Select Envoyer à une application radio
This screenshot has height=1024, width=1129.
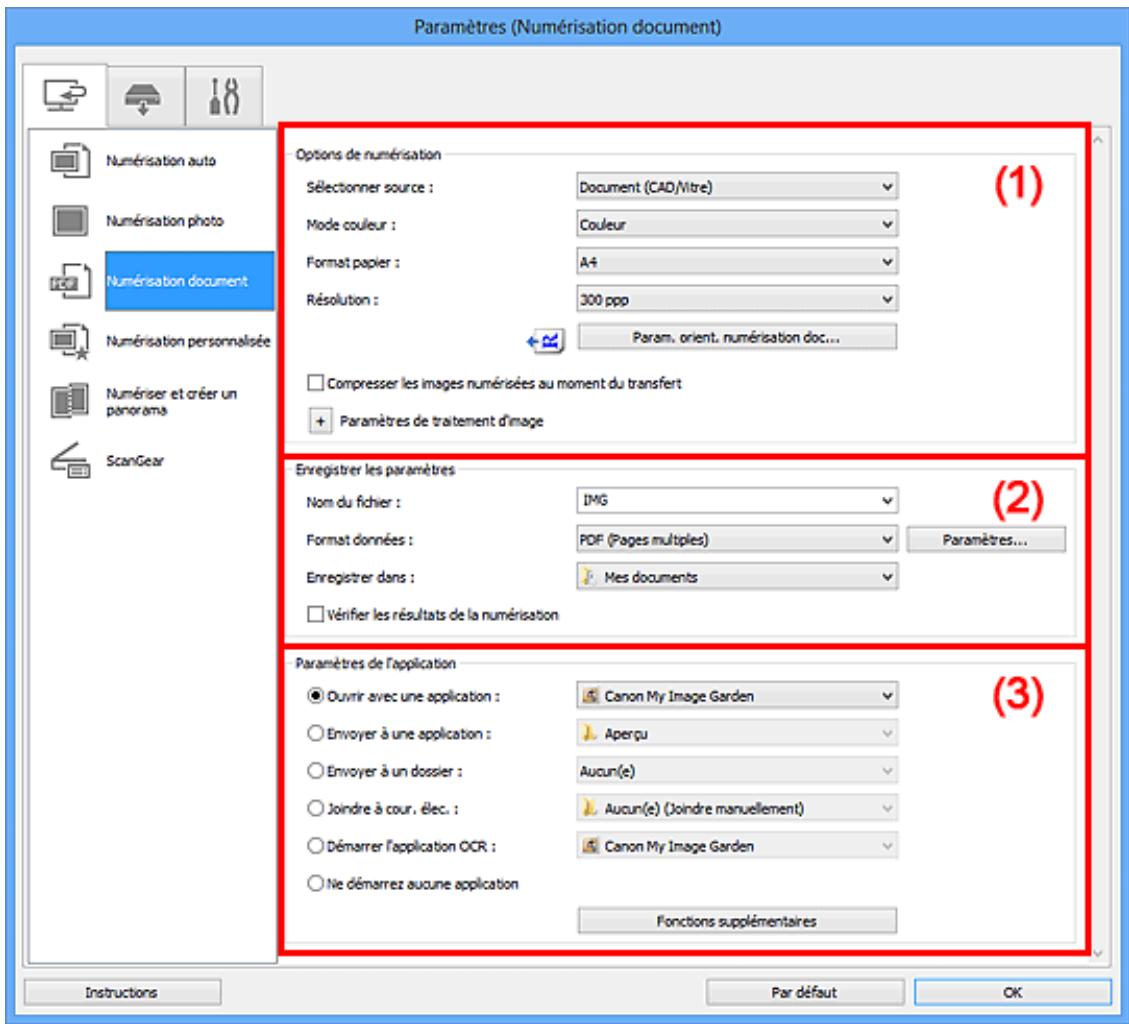point(315,733)
